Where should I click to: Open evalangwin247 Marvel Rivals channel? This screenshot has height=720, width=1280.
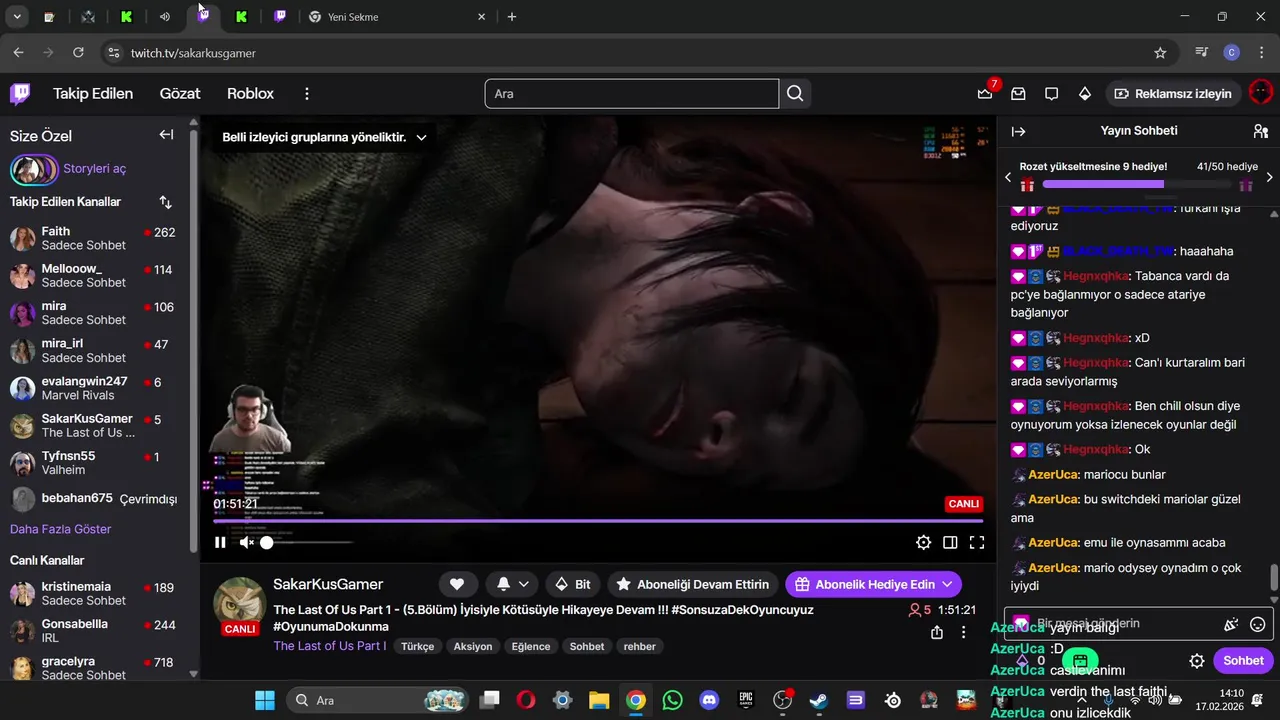(x=95, y=388)
